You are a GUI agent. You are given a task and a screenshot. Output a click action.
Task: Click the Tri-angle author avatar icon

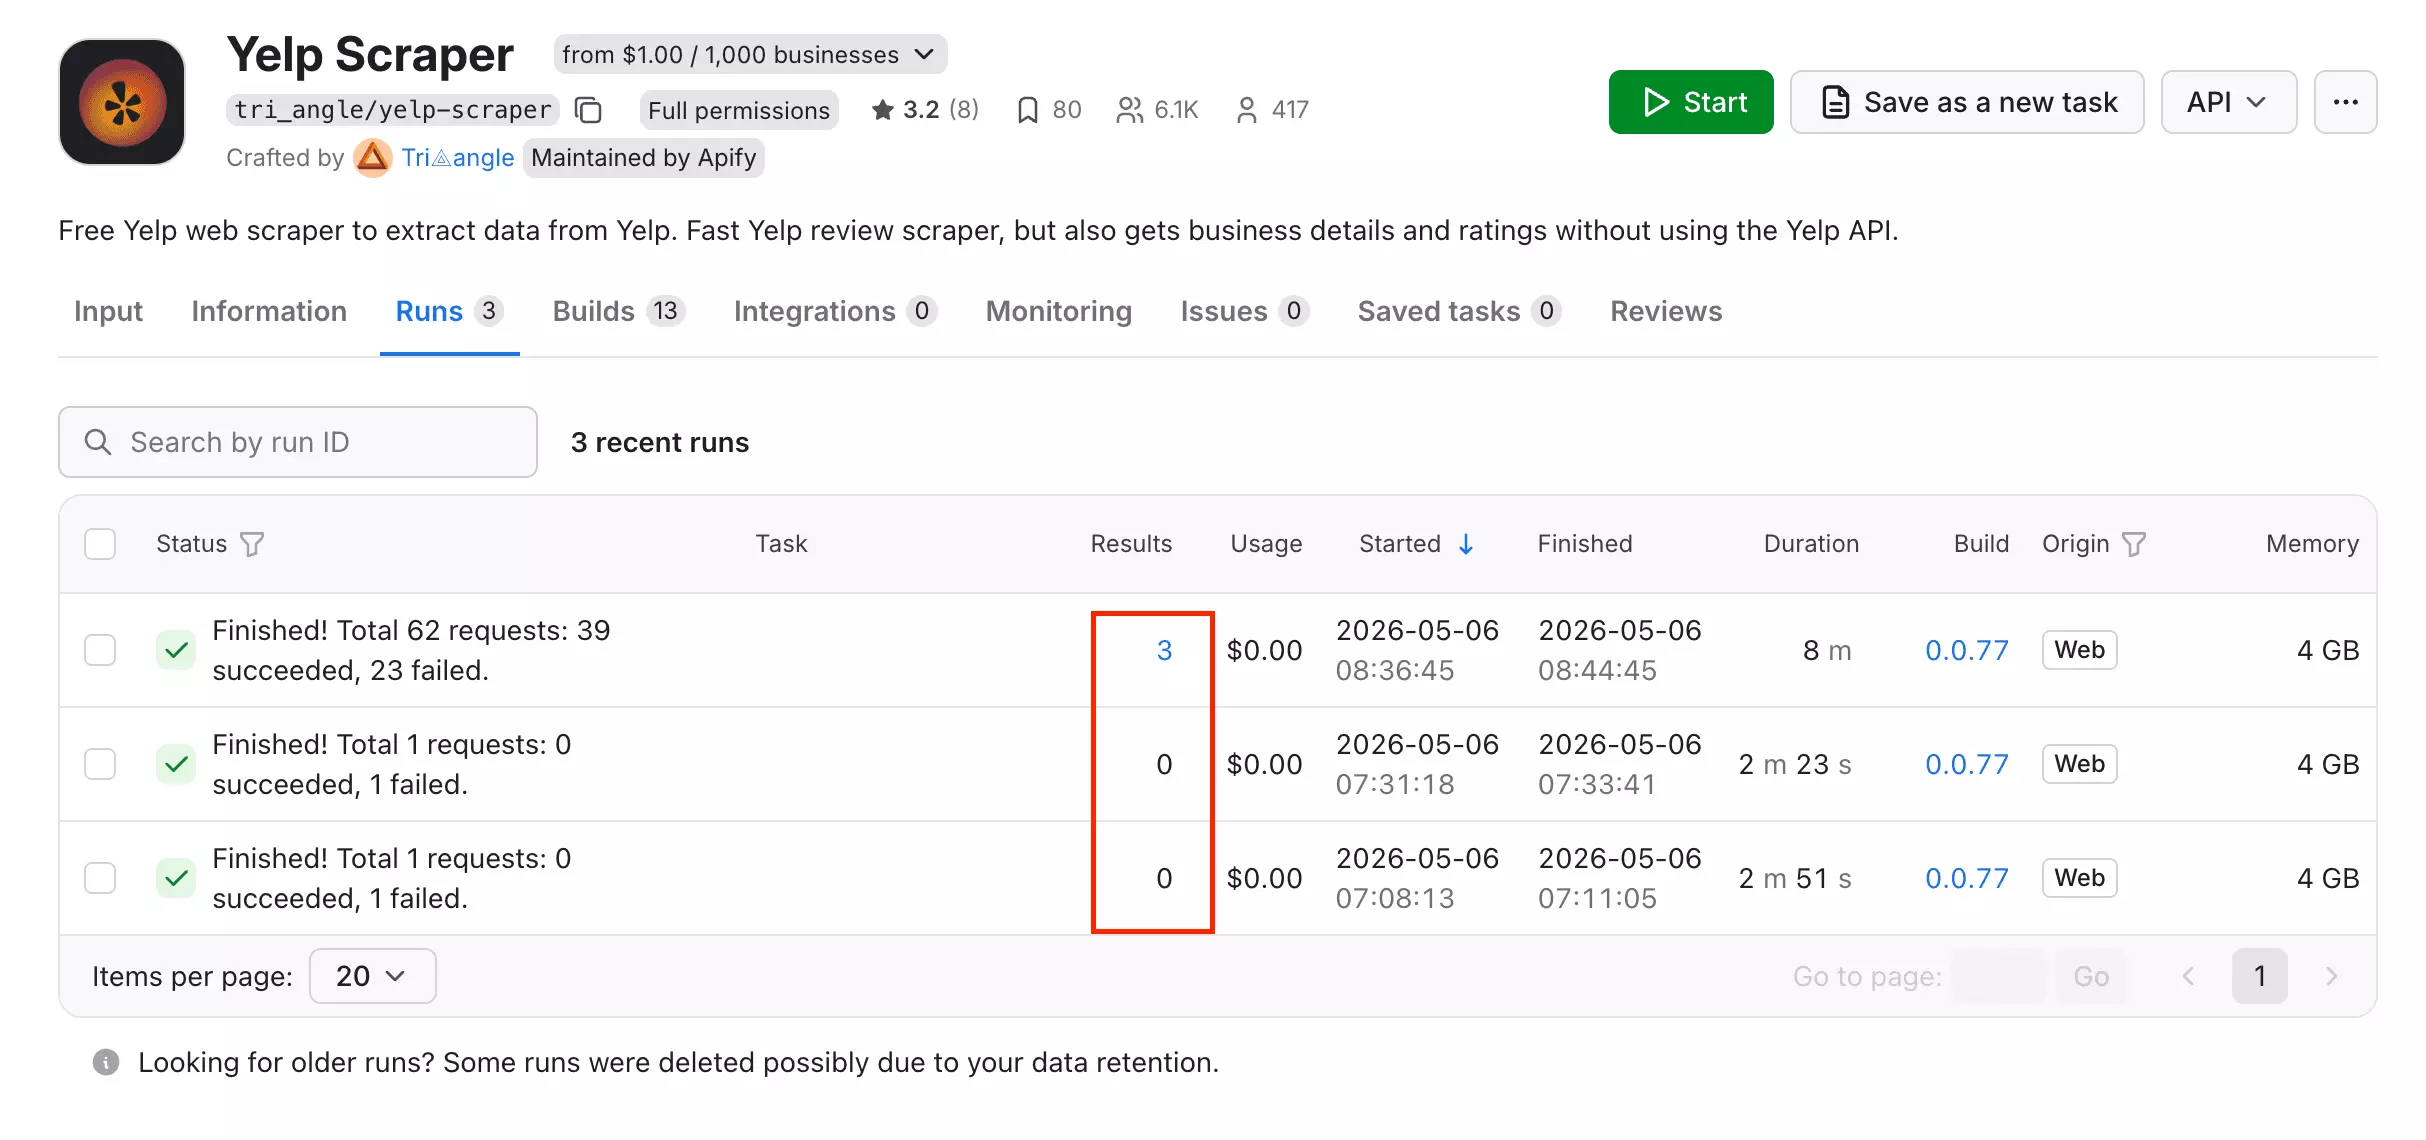373,158
